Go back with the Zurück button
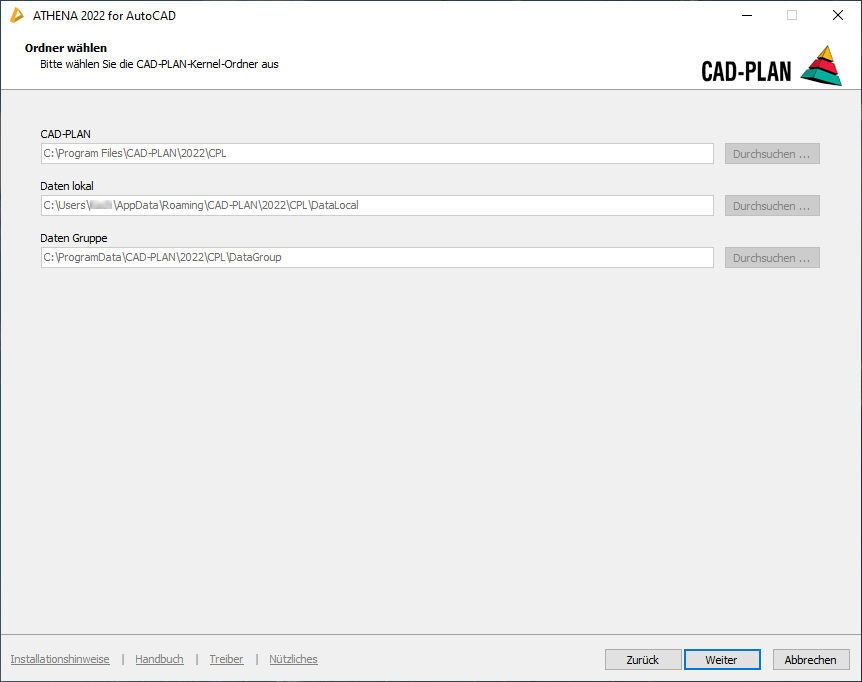 [643, 660]
